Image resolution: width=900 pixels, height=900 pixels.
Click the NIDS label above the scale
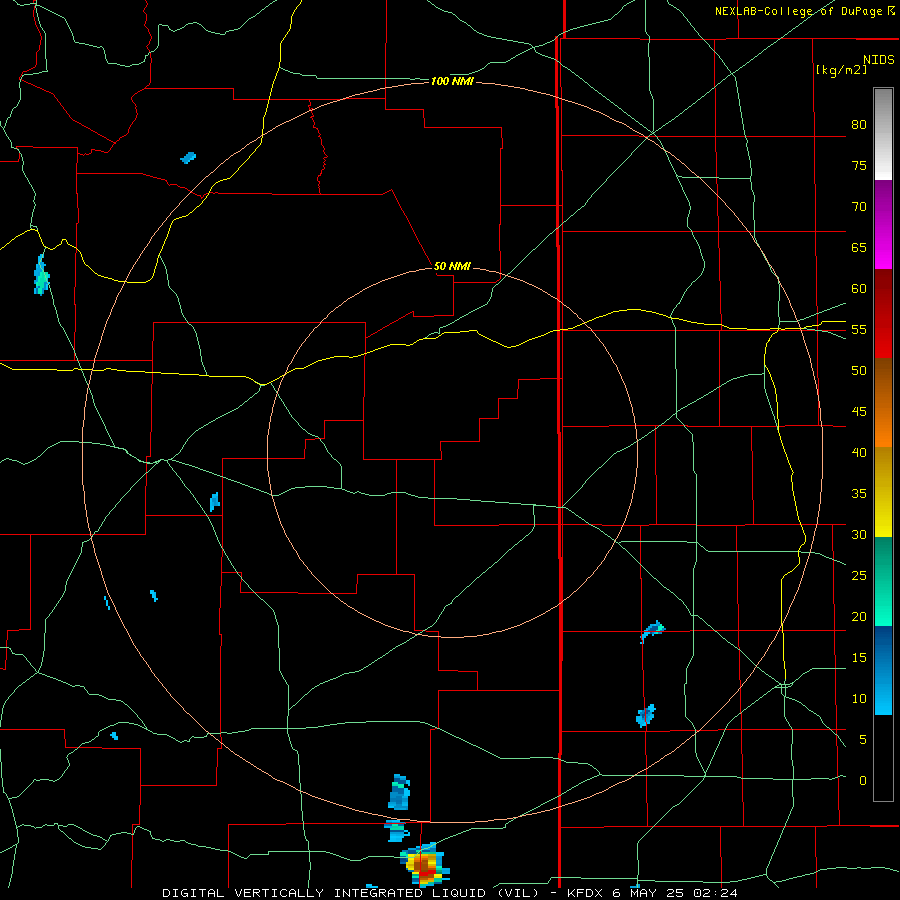(878, 60)
